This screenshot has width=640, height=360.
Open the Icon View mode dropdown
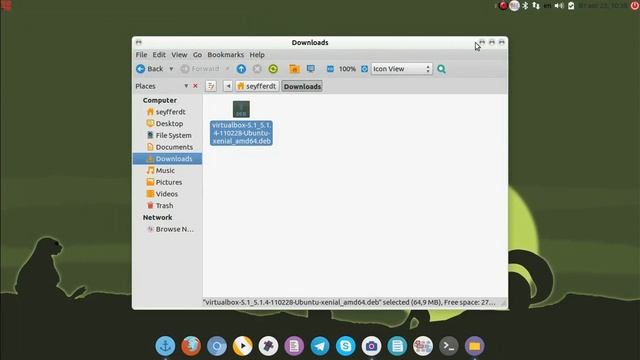pos(402,69)
